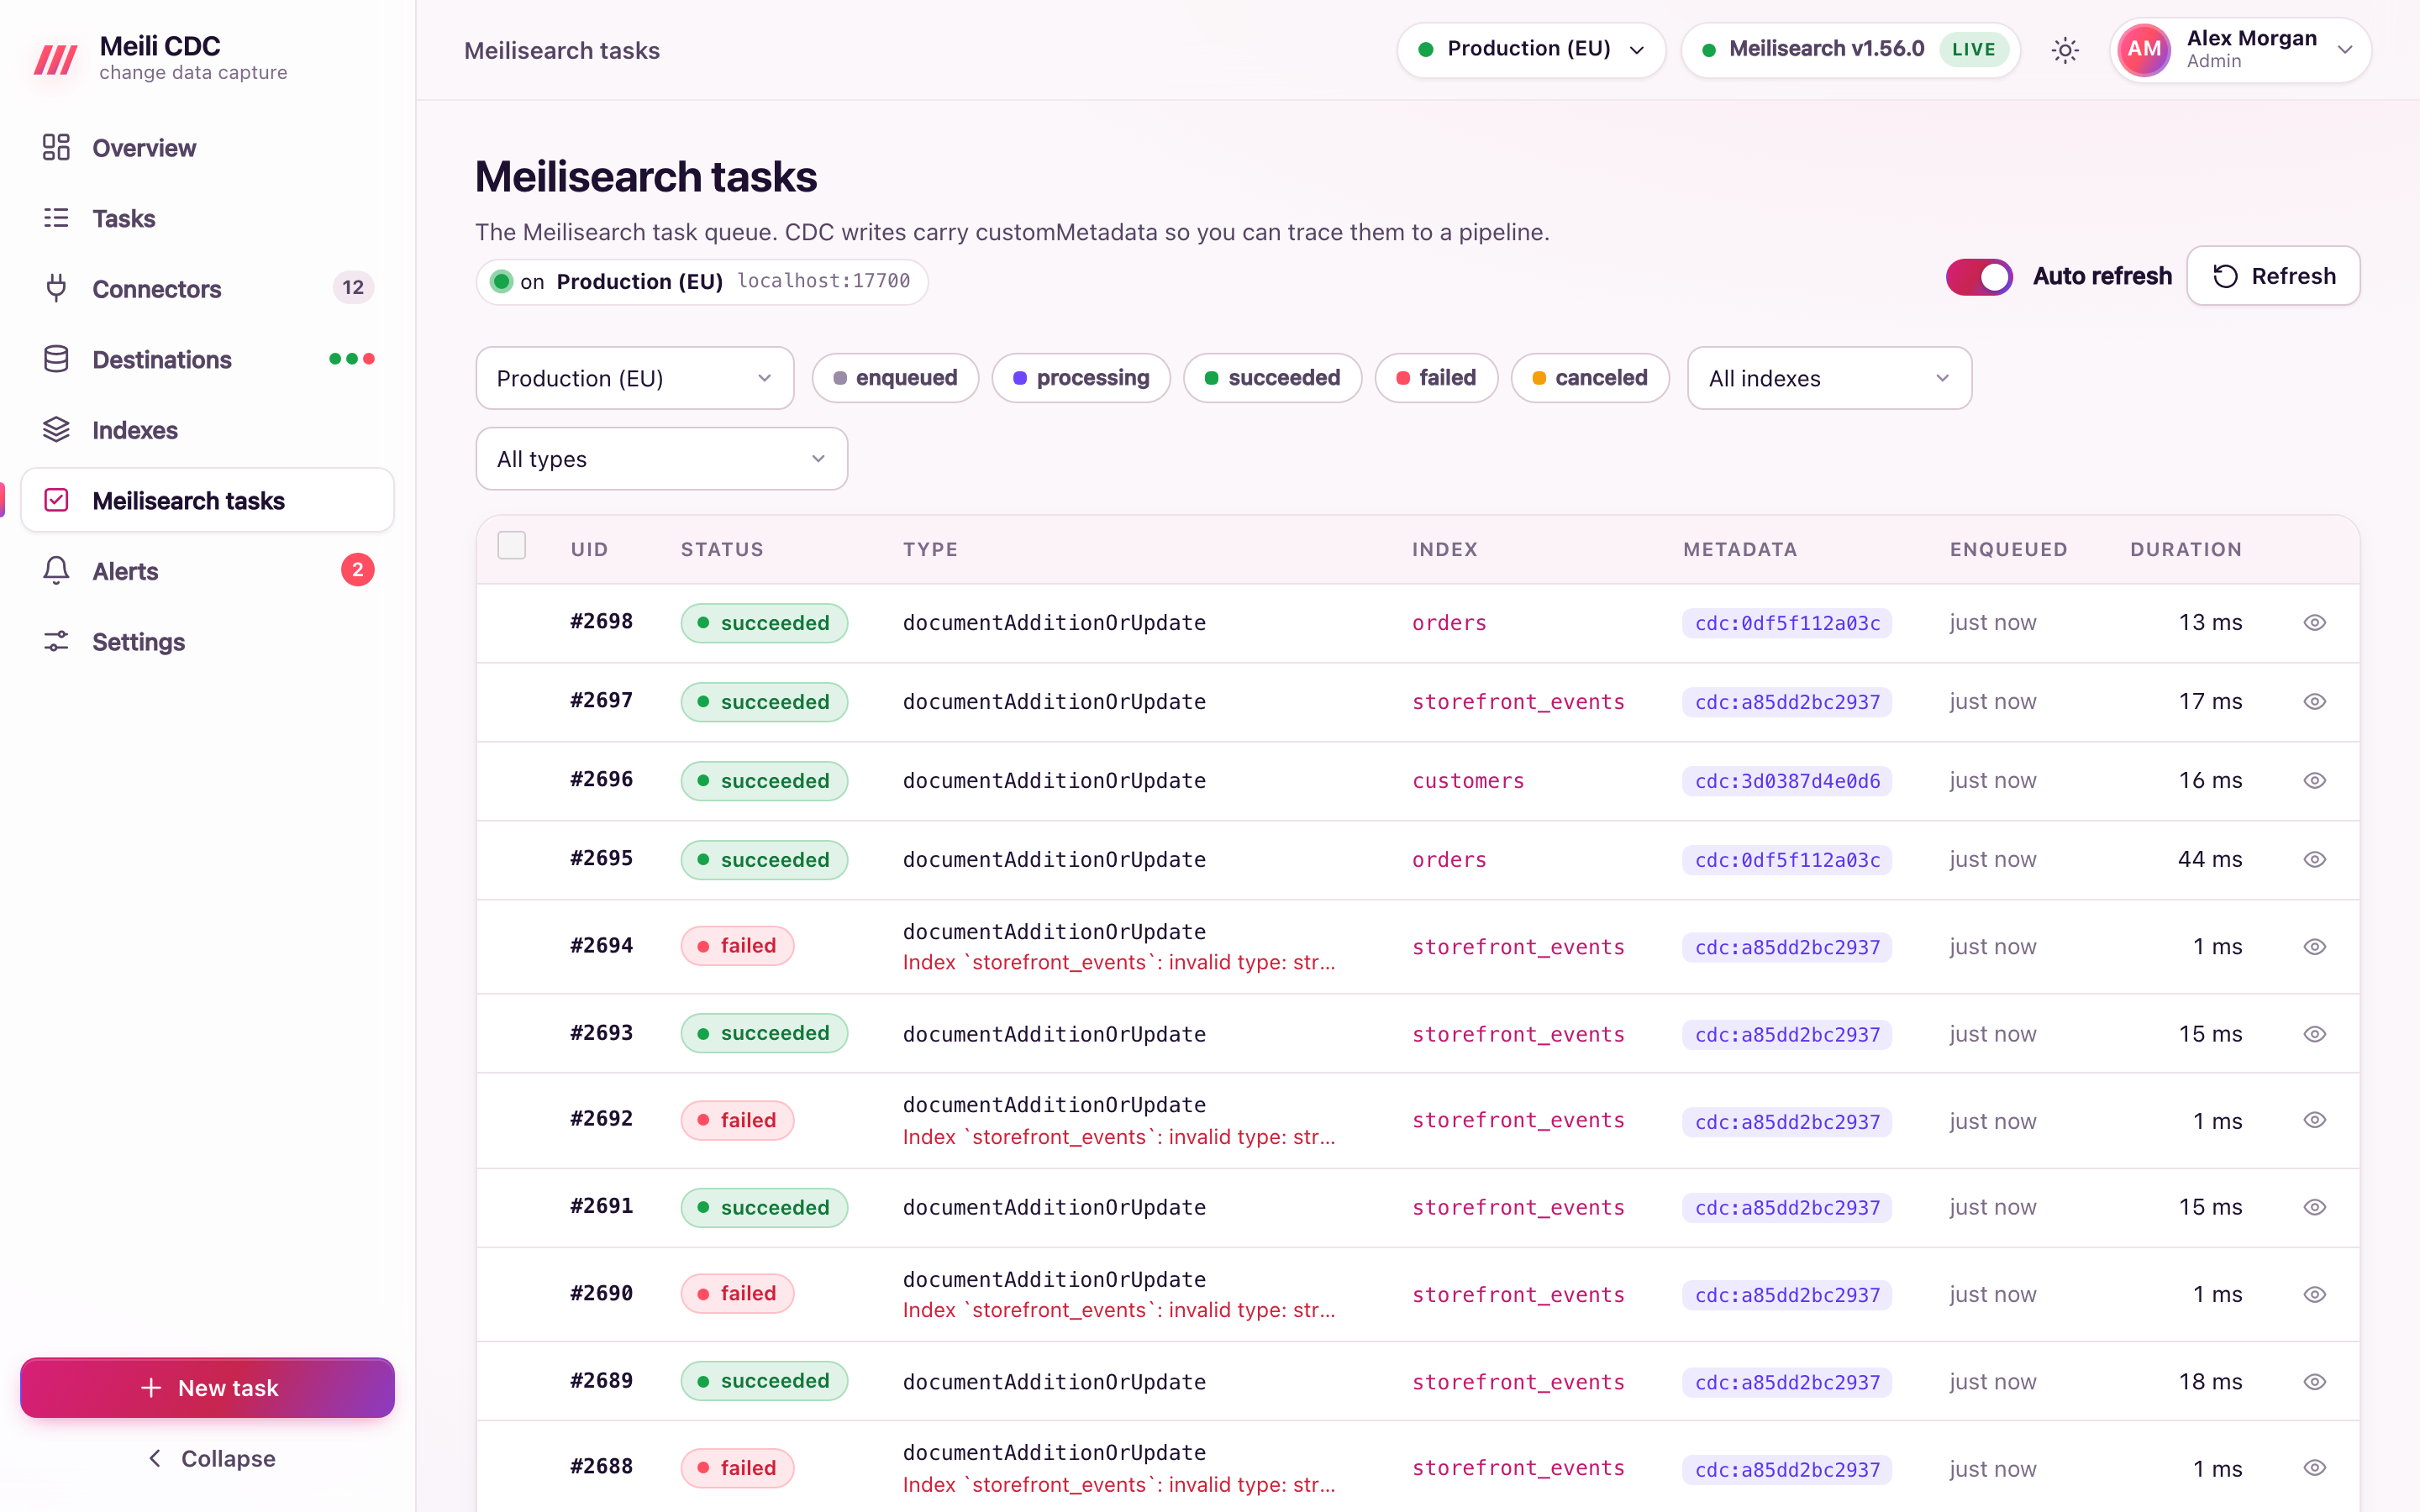The image size is (2420, 1512).
Task: Collapse the sidebar
Action: (x=209, y=1458)
